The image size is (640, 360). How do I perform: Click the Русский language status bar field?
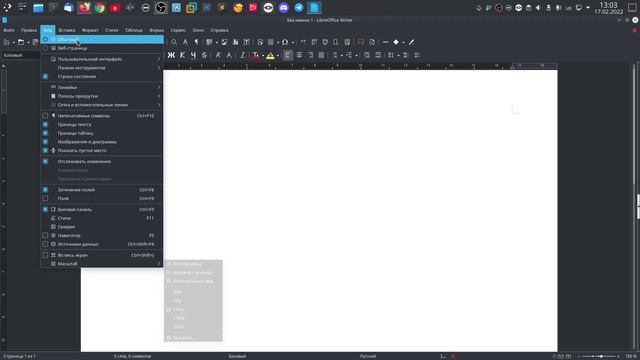coord(368,356)
